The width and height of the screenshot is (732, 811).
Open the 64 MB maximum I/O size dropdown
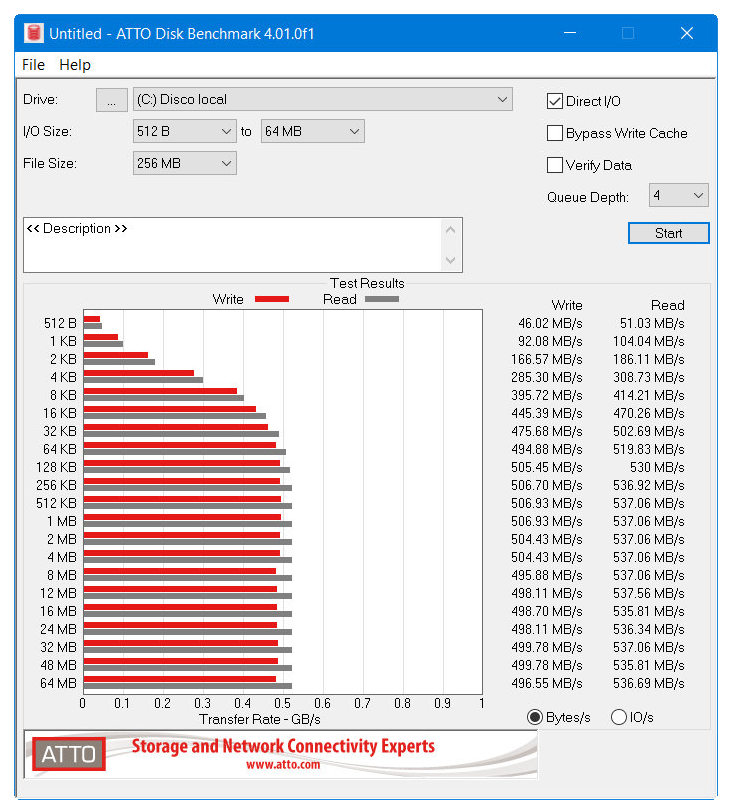click(312, 131)
